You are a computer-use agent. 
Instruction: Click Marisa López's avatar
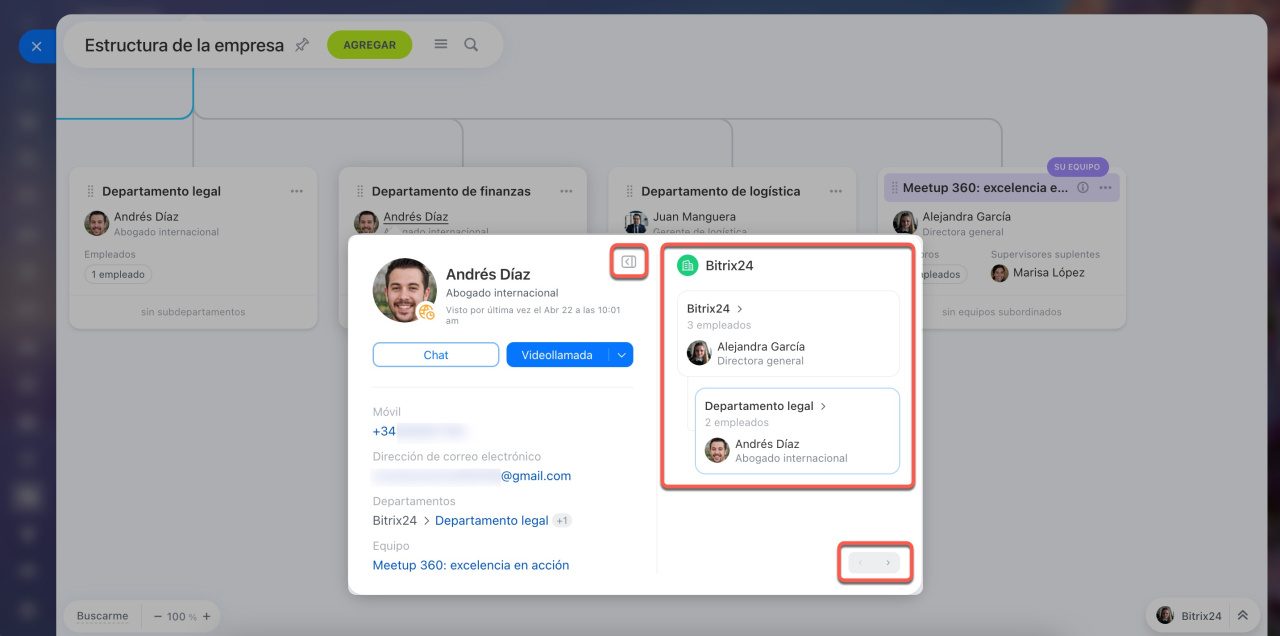pos(1000,273)
